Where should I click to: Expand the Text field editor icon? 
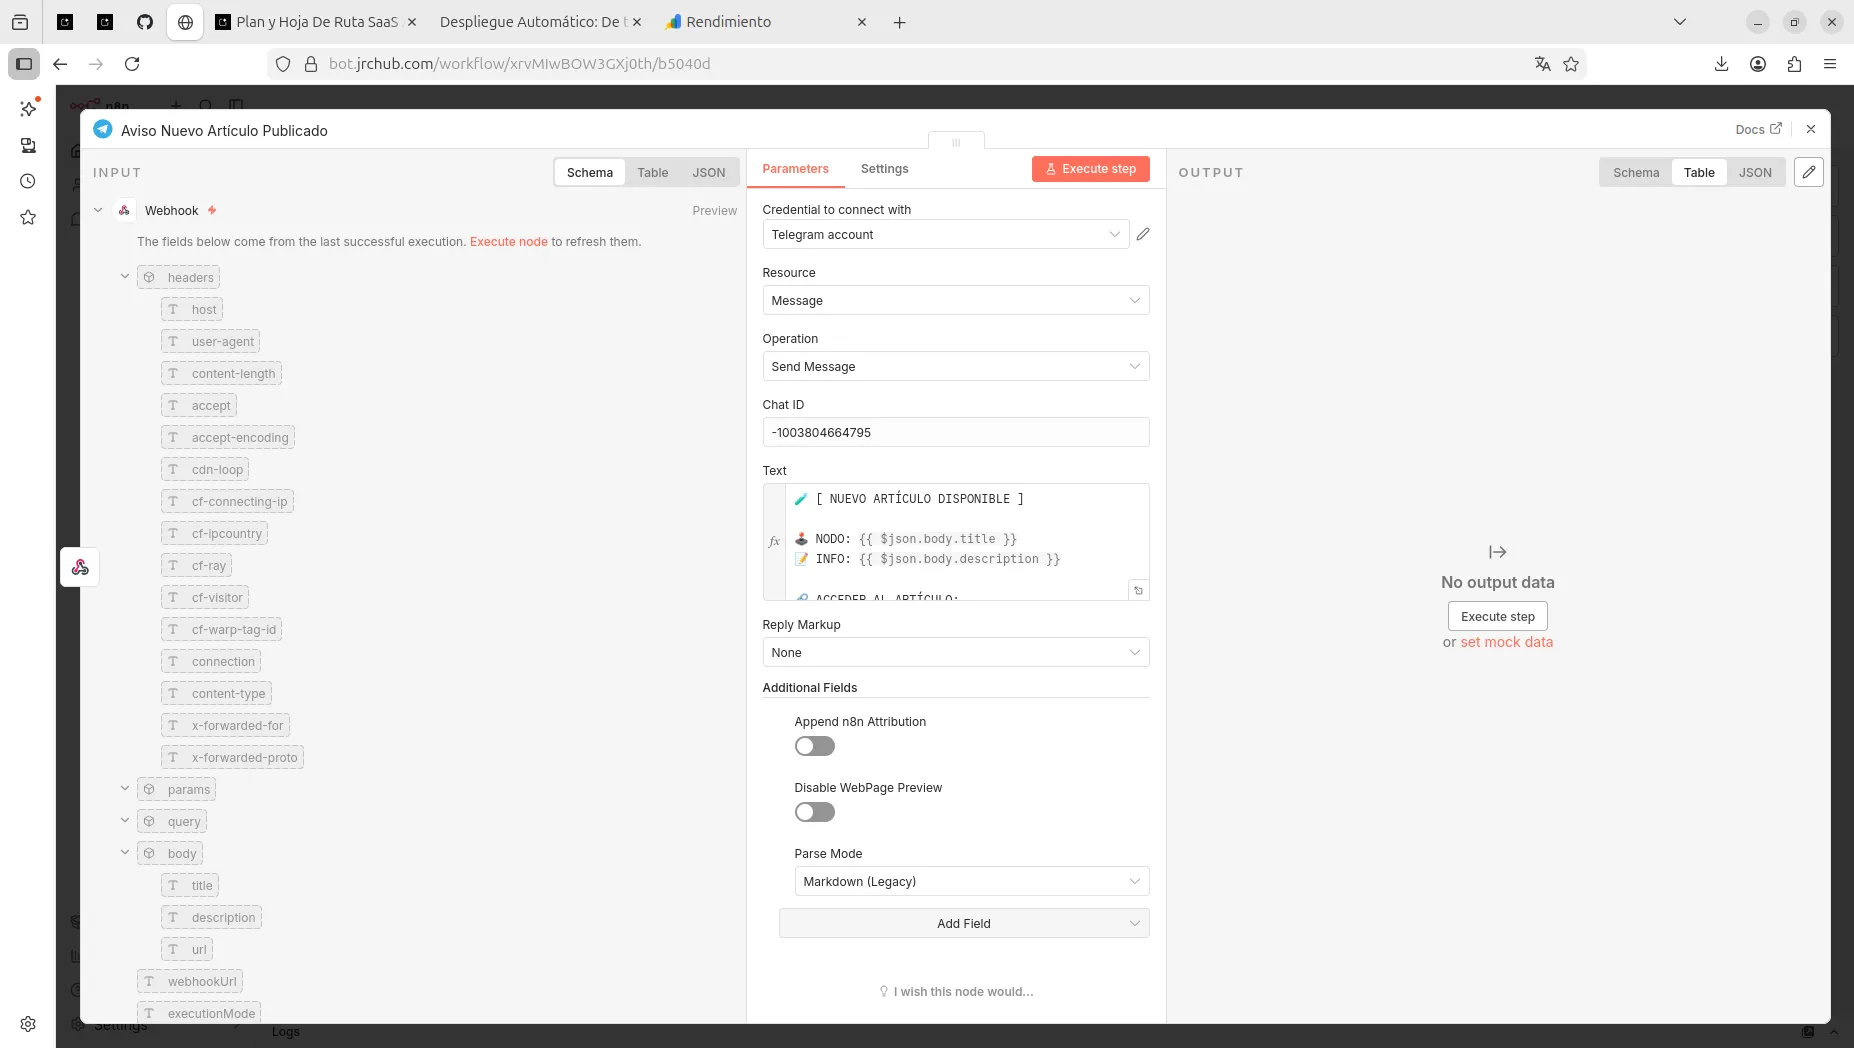(1138, 590)
